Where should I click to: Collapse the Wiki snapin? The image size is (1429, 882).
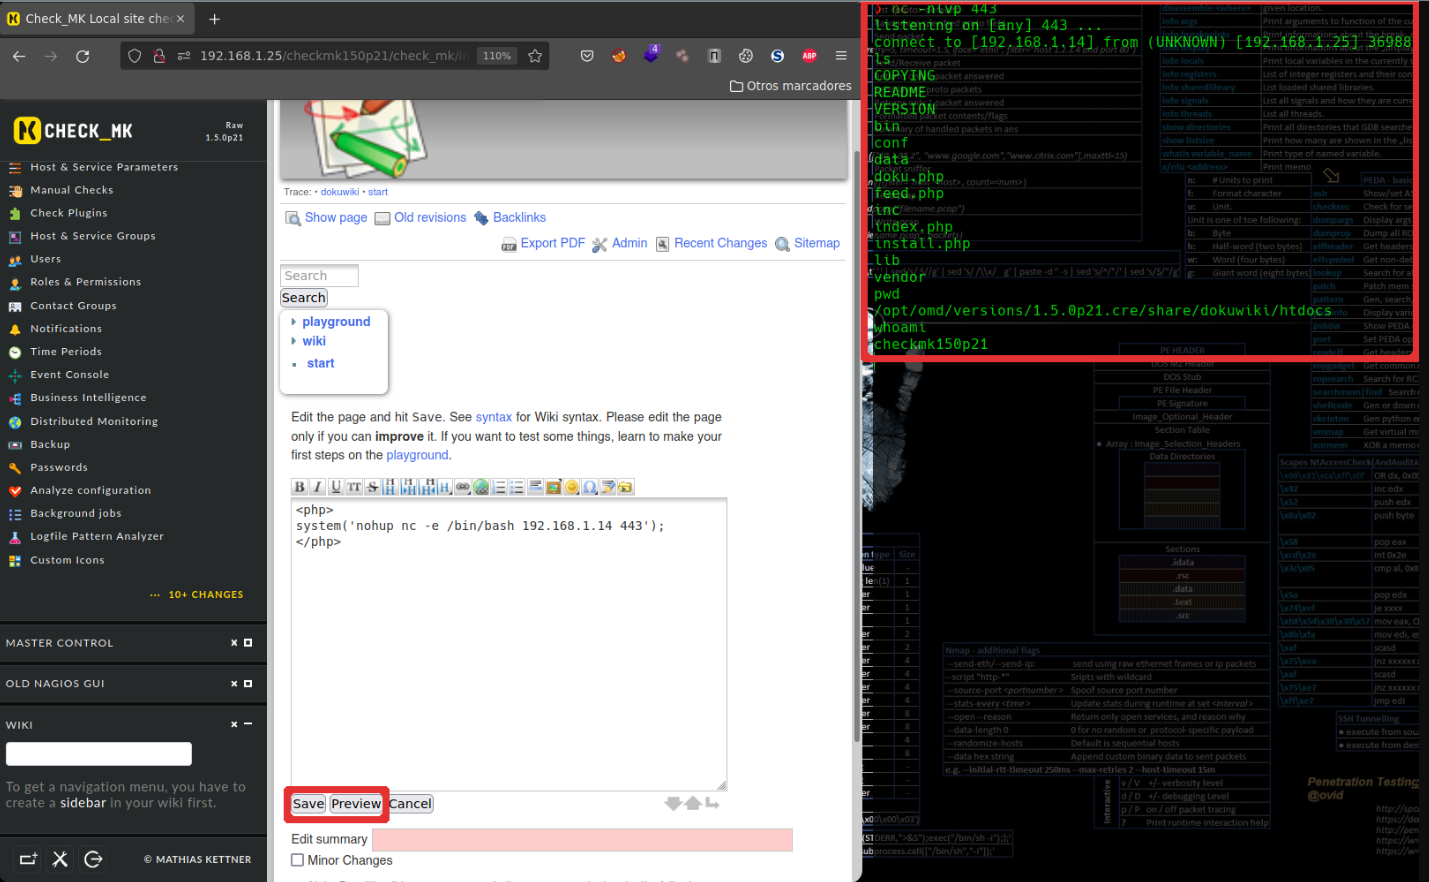[248, 724]
